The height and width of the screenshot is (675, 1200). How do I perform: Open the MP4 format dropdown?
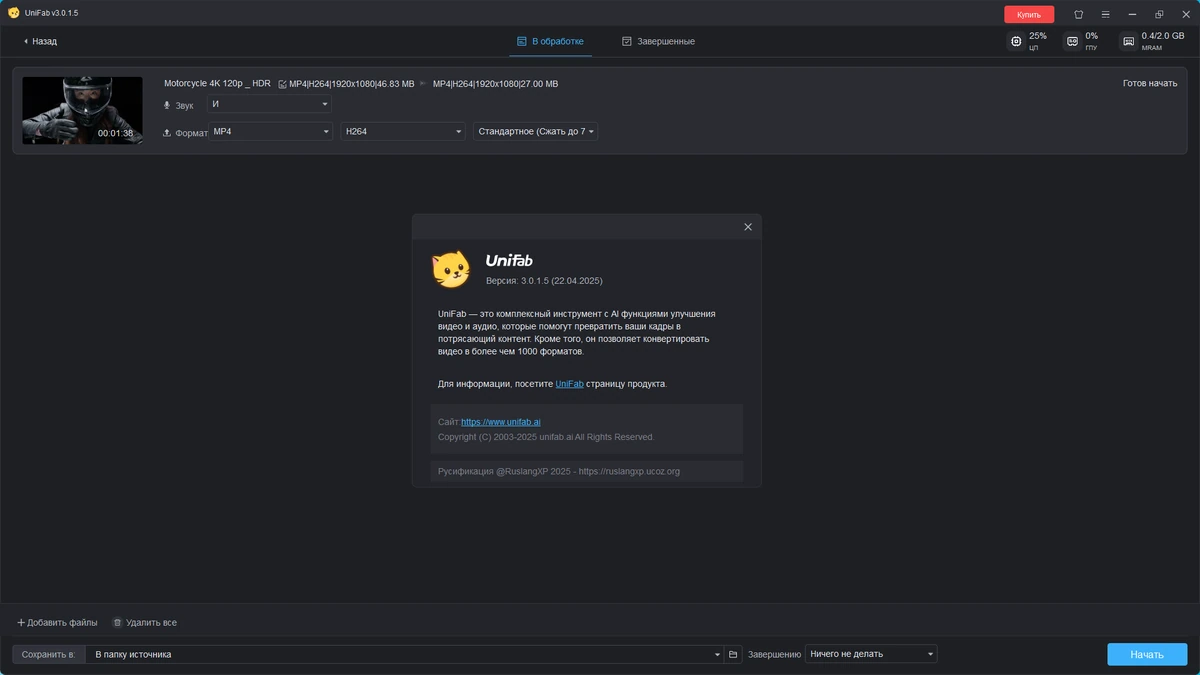click(x=270, y=131)
